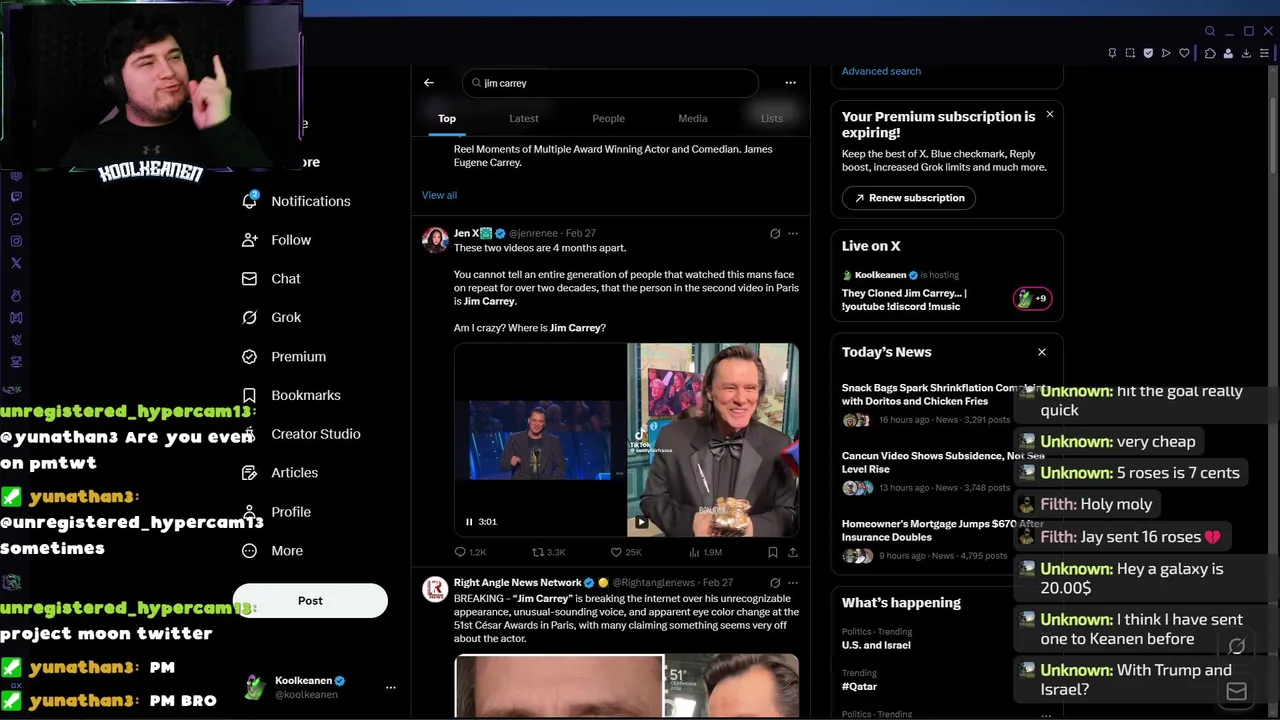The height and width of the screenshot is (720, 1280).
Task: Close Today's News panel
Action: coord(1042,352)
